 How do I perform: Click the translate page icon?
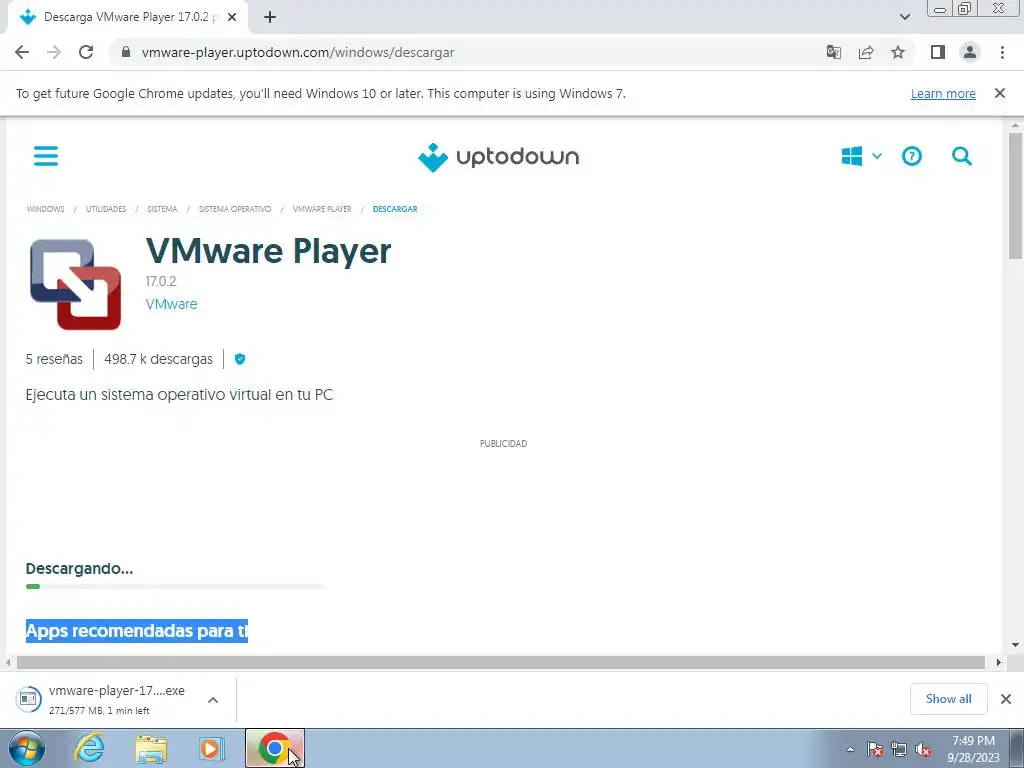[x=833, y=52]
